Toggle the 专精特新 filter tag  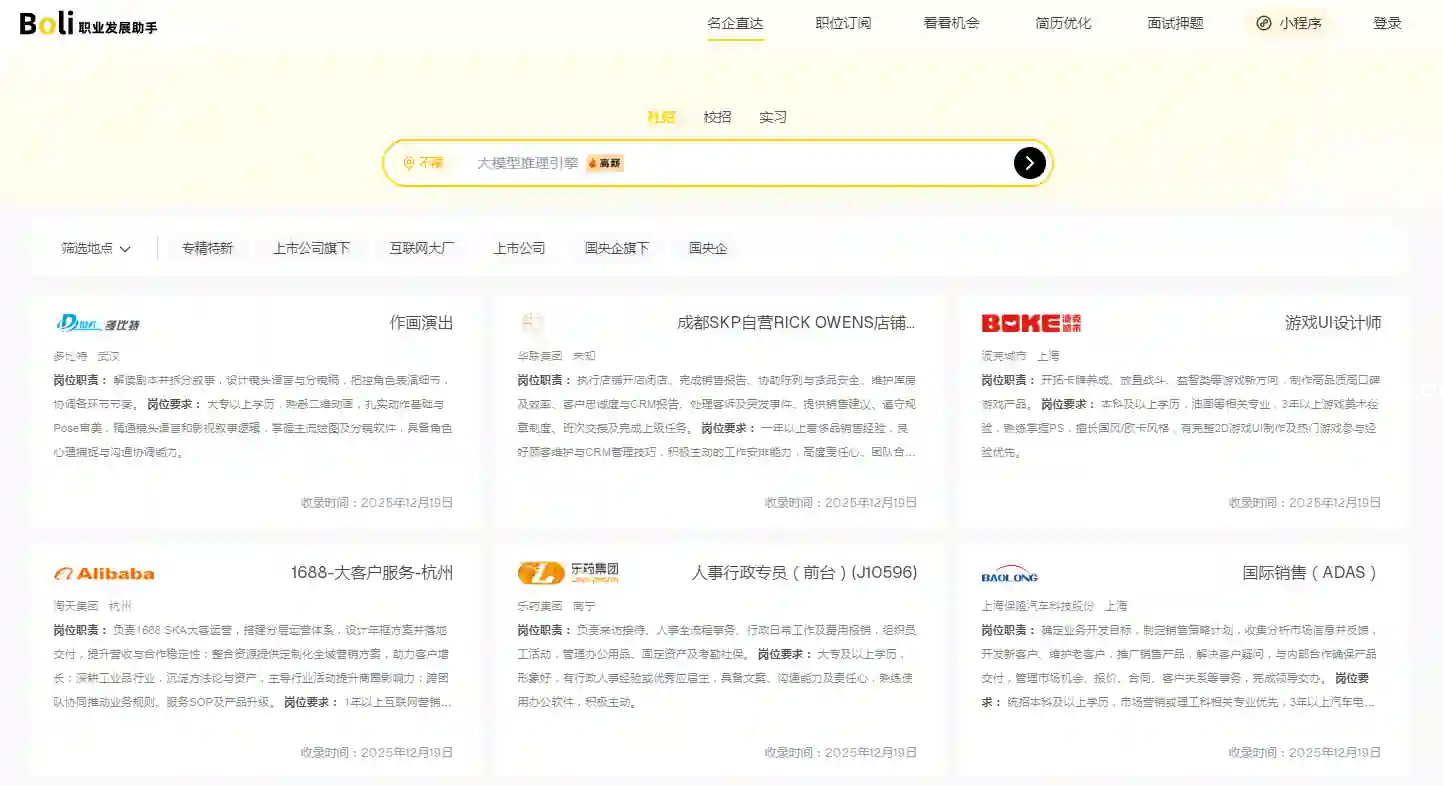(207, 248)
